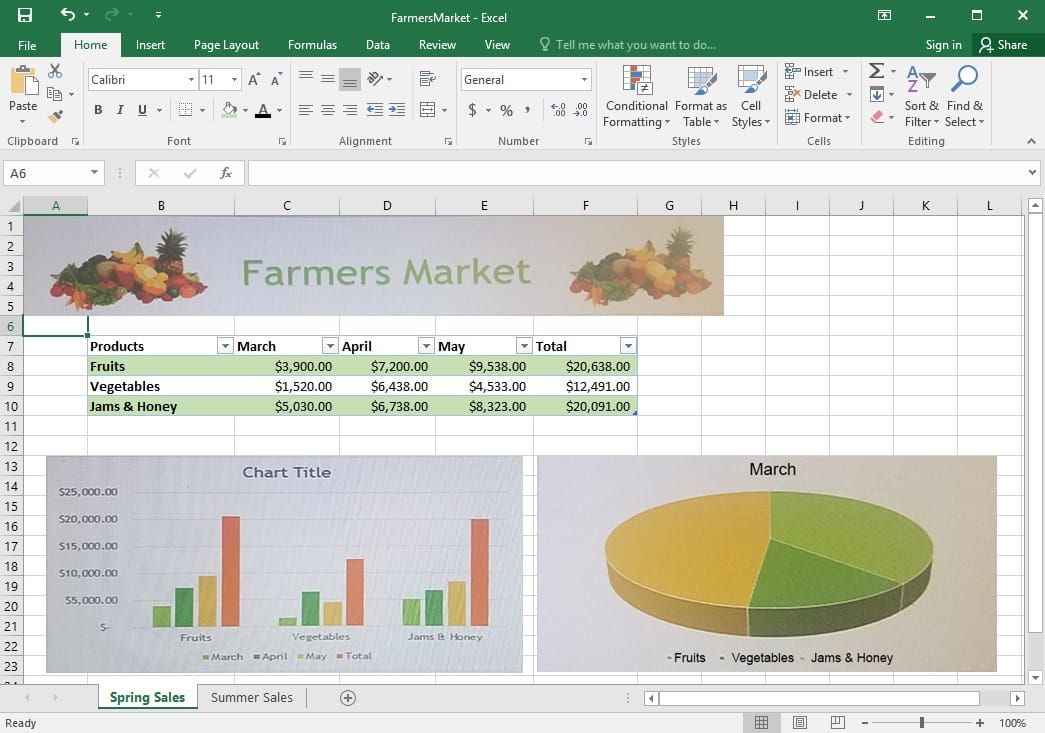Click the Sign in link
This screenshot has height=733, width=1045.
(x=943, y=45)
